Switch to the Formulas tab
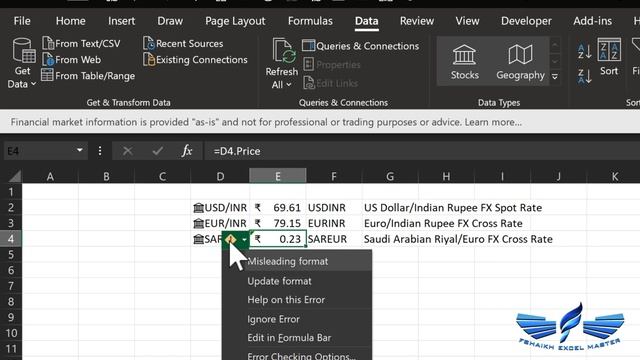 click(x=310, y=21)
